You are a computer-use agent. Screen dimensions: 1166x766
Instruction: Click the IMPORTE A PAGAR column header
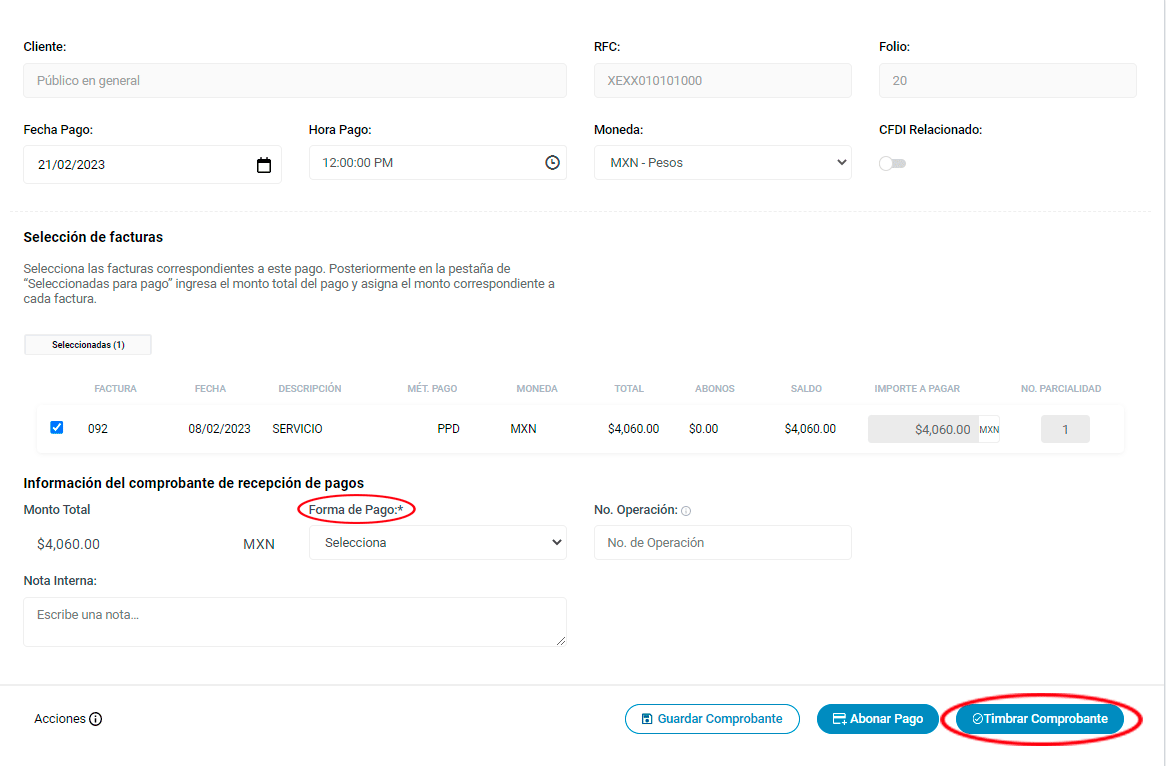click(917, 389)
